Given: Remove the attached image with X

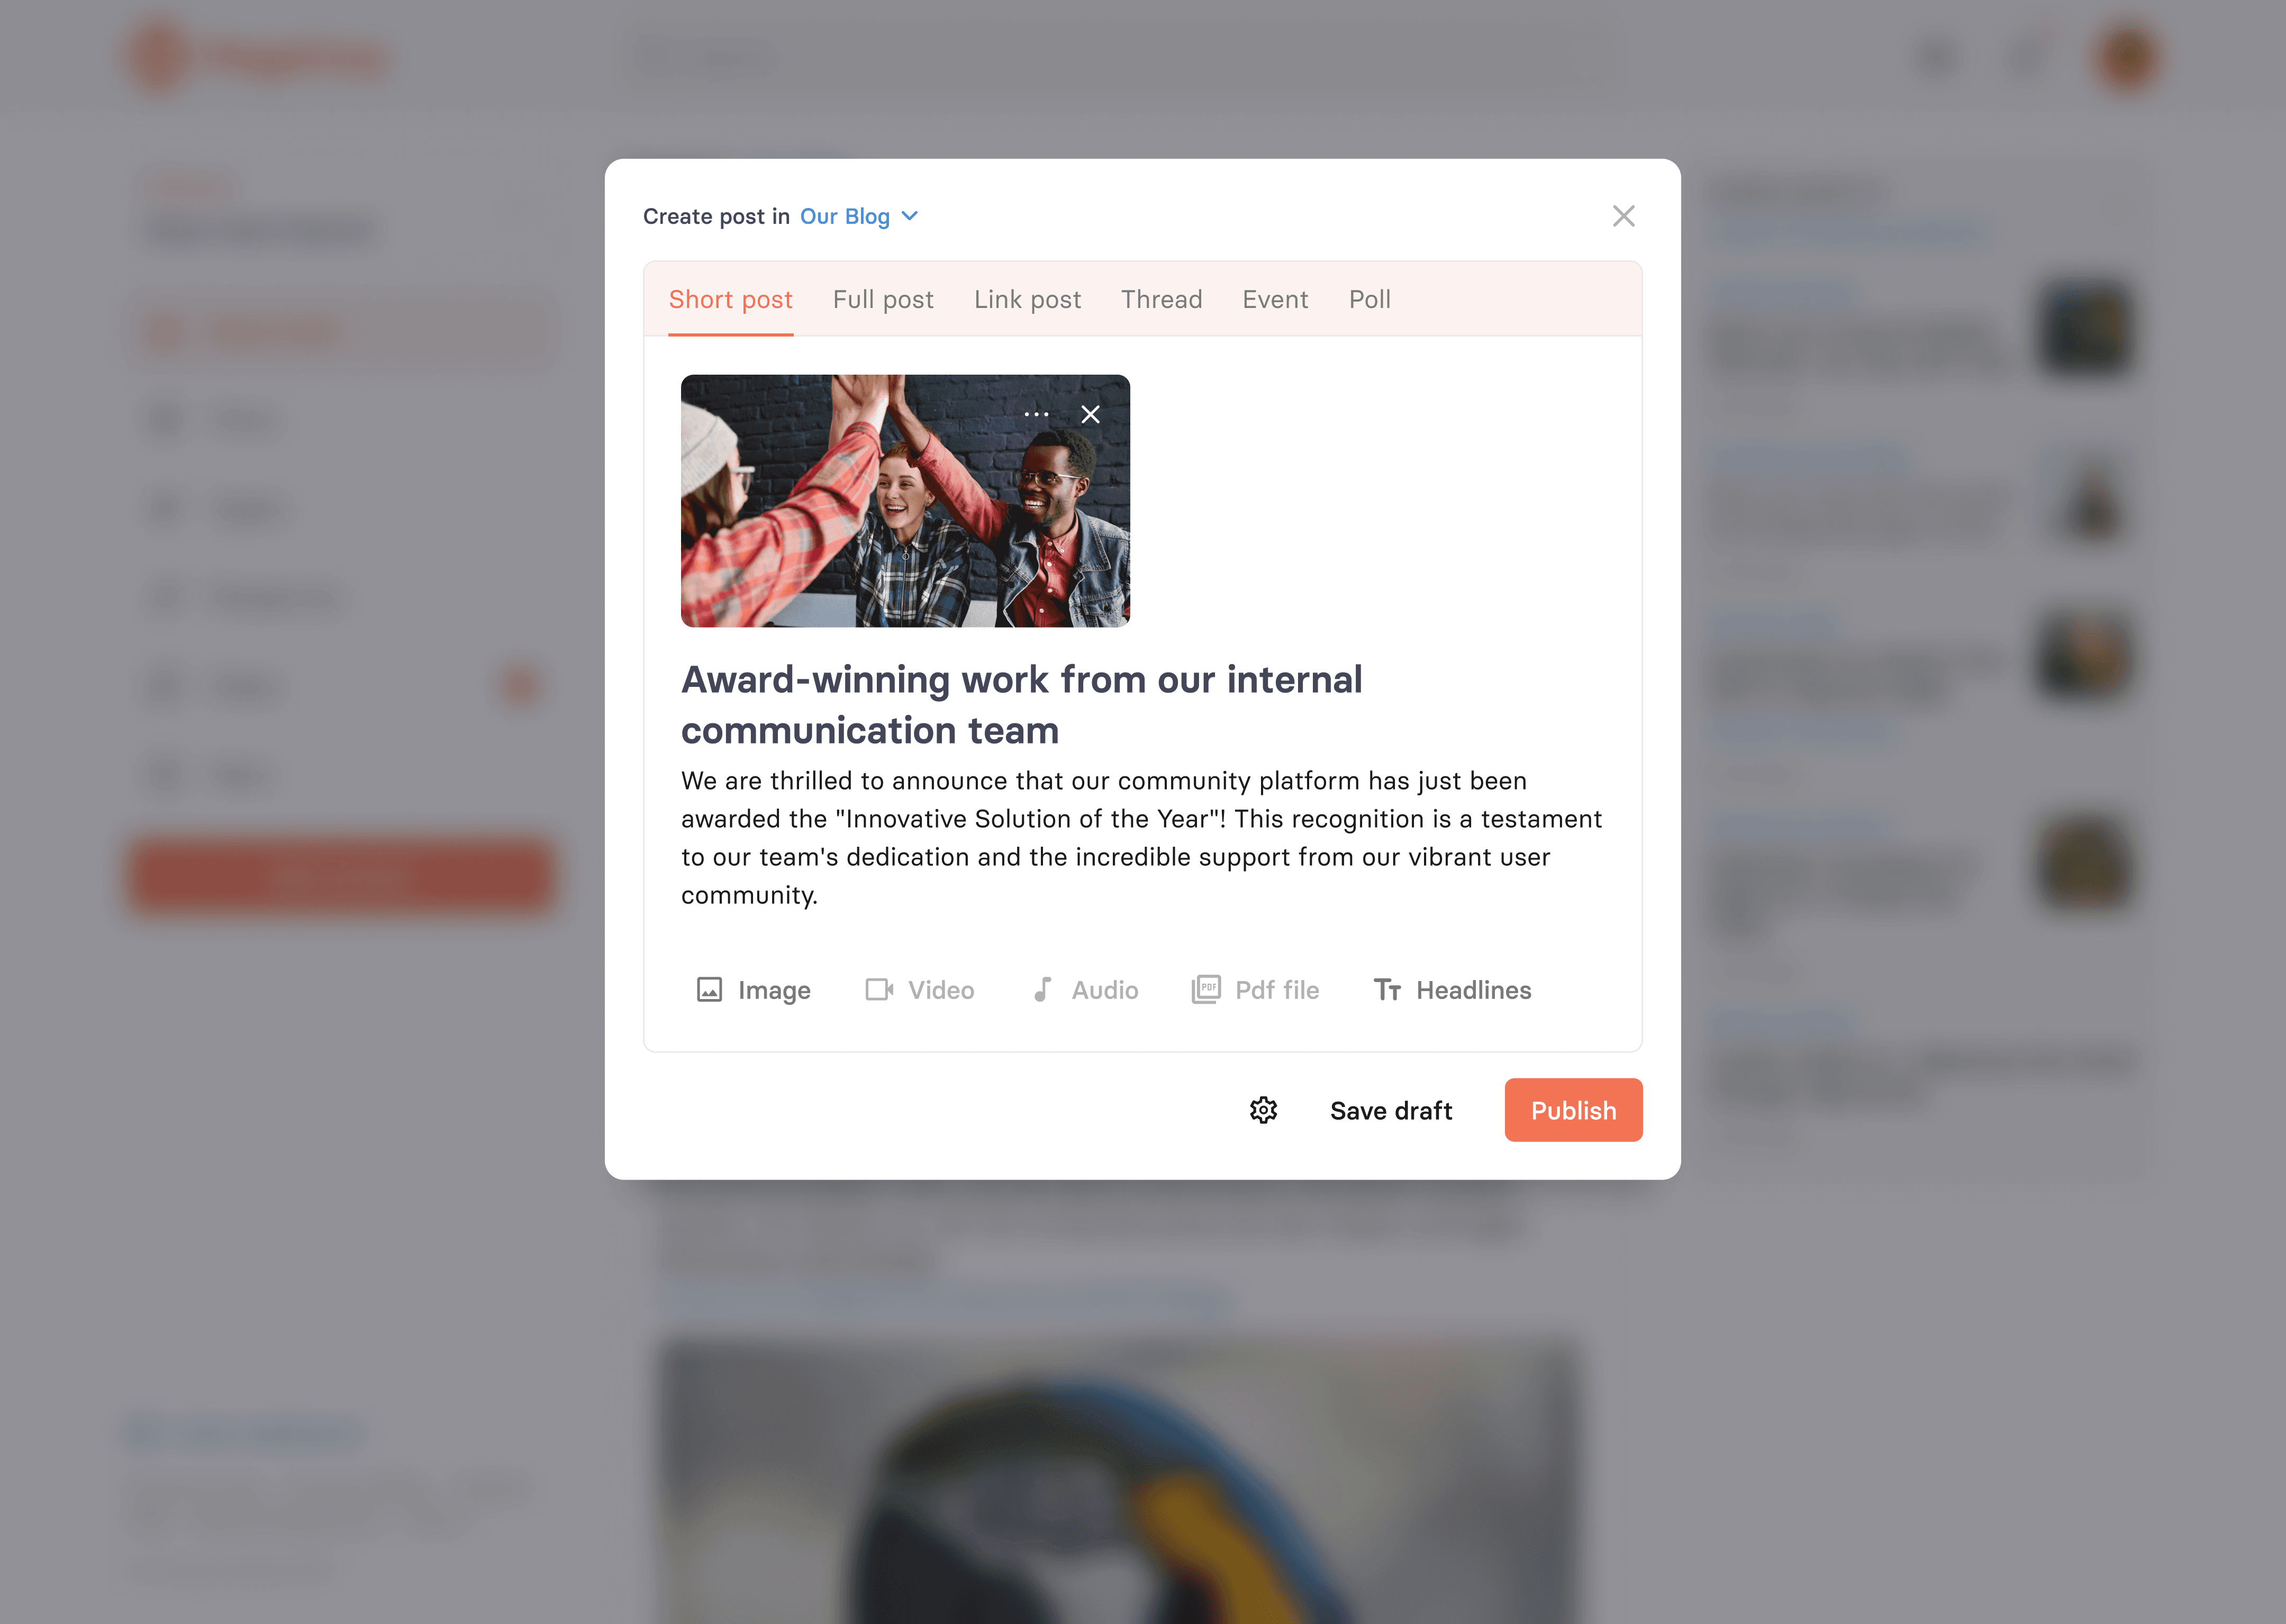Looking at the screenshot, I should click(1091, 411).
